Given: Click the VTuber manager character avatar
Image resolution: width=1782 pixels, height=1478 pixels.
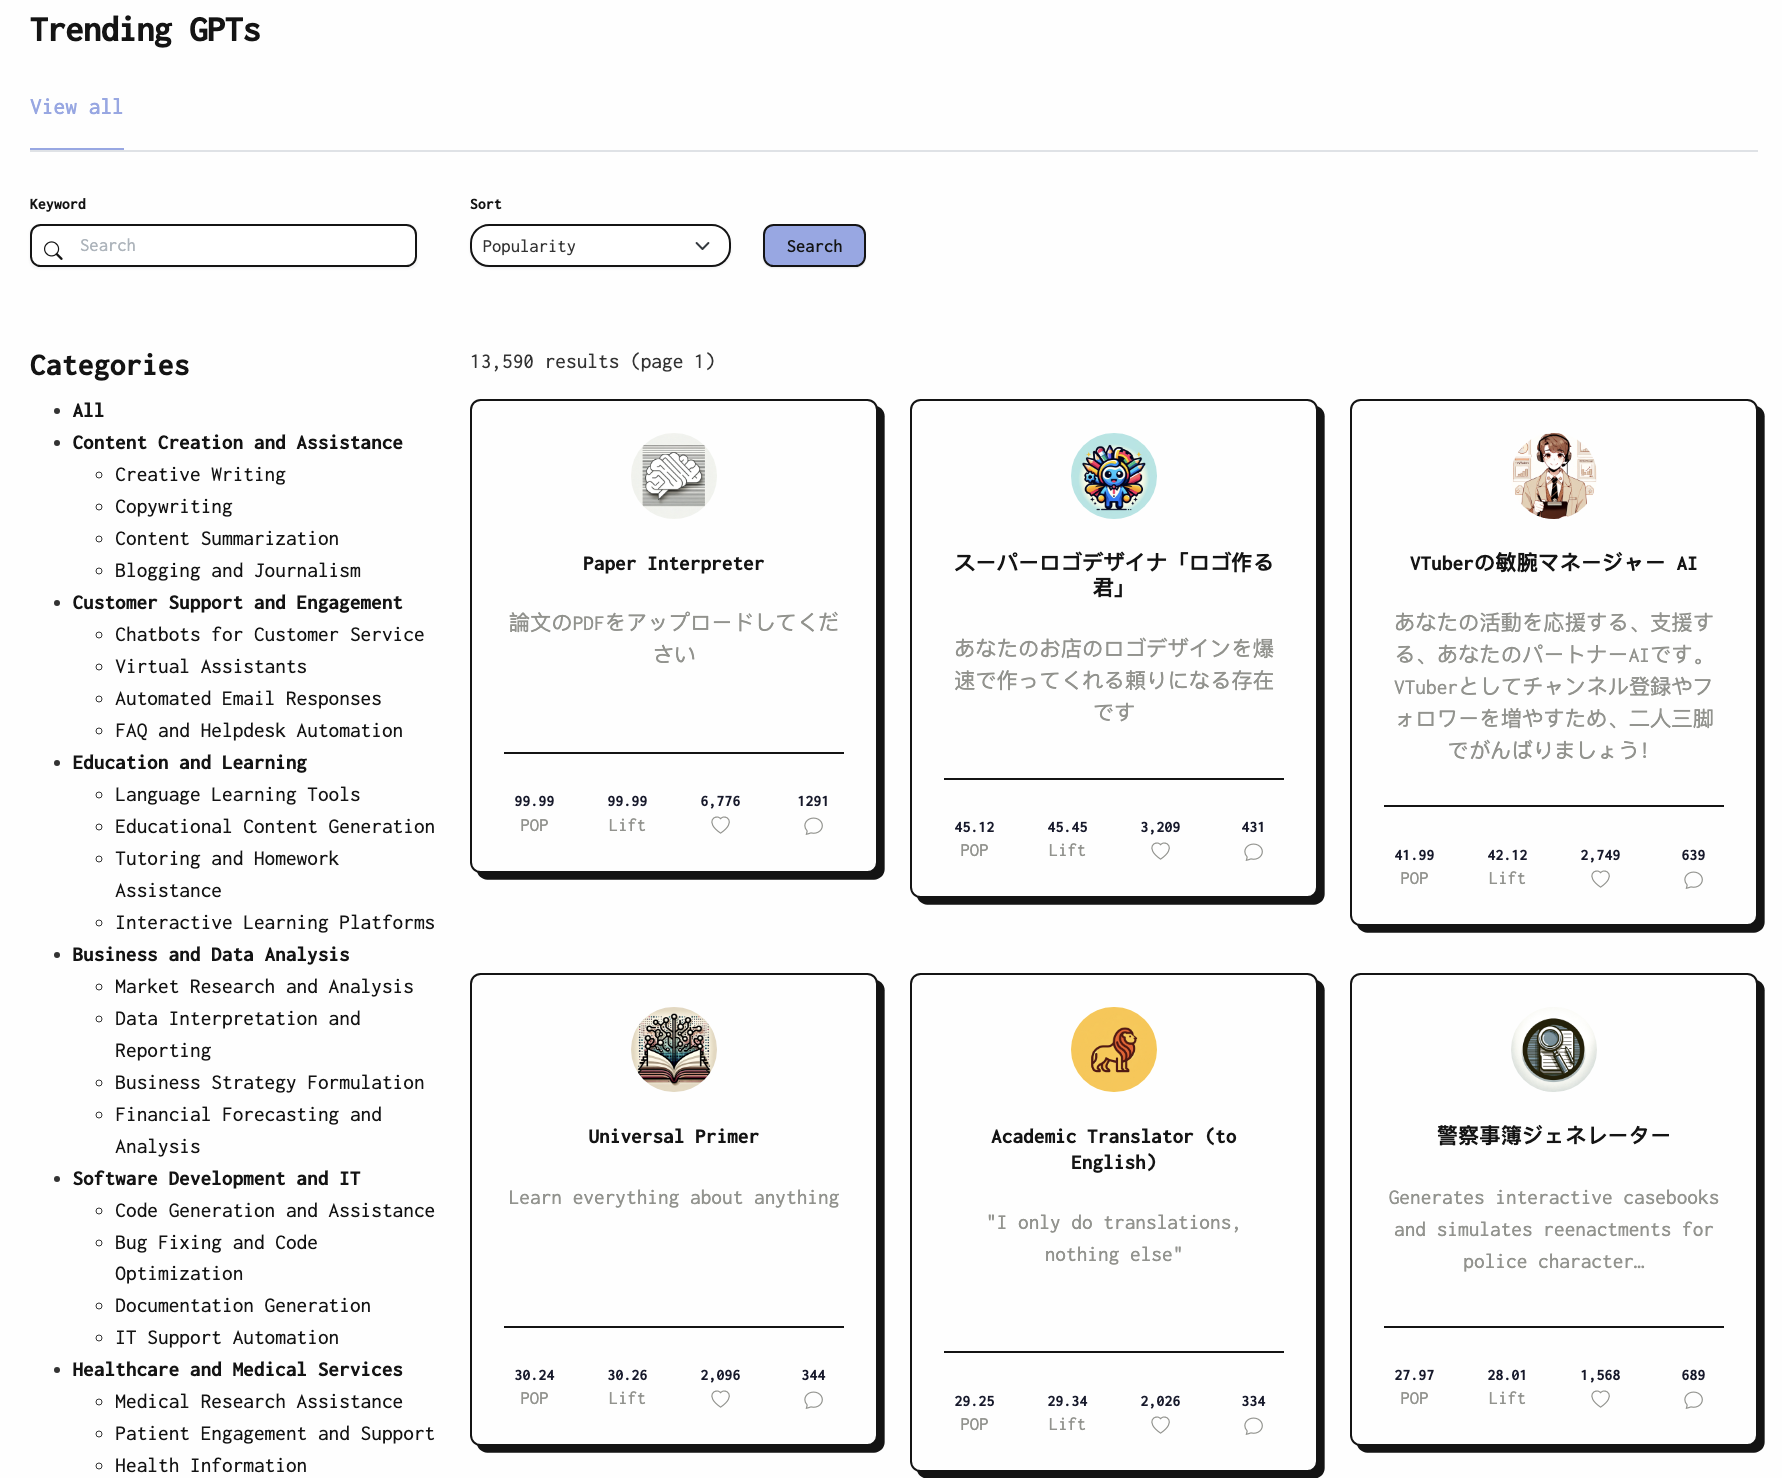Looking at the screenshot, I should [x=1553, y=476].
